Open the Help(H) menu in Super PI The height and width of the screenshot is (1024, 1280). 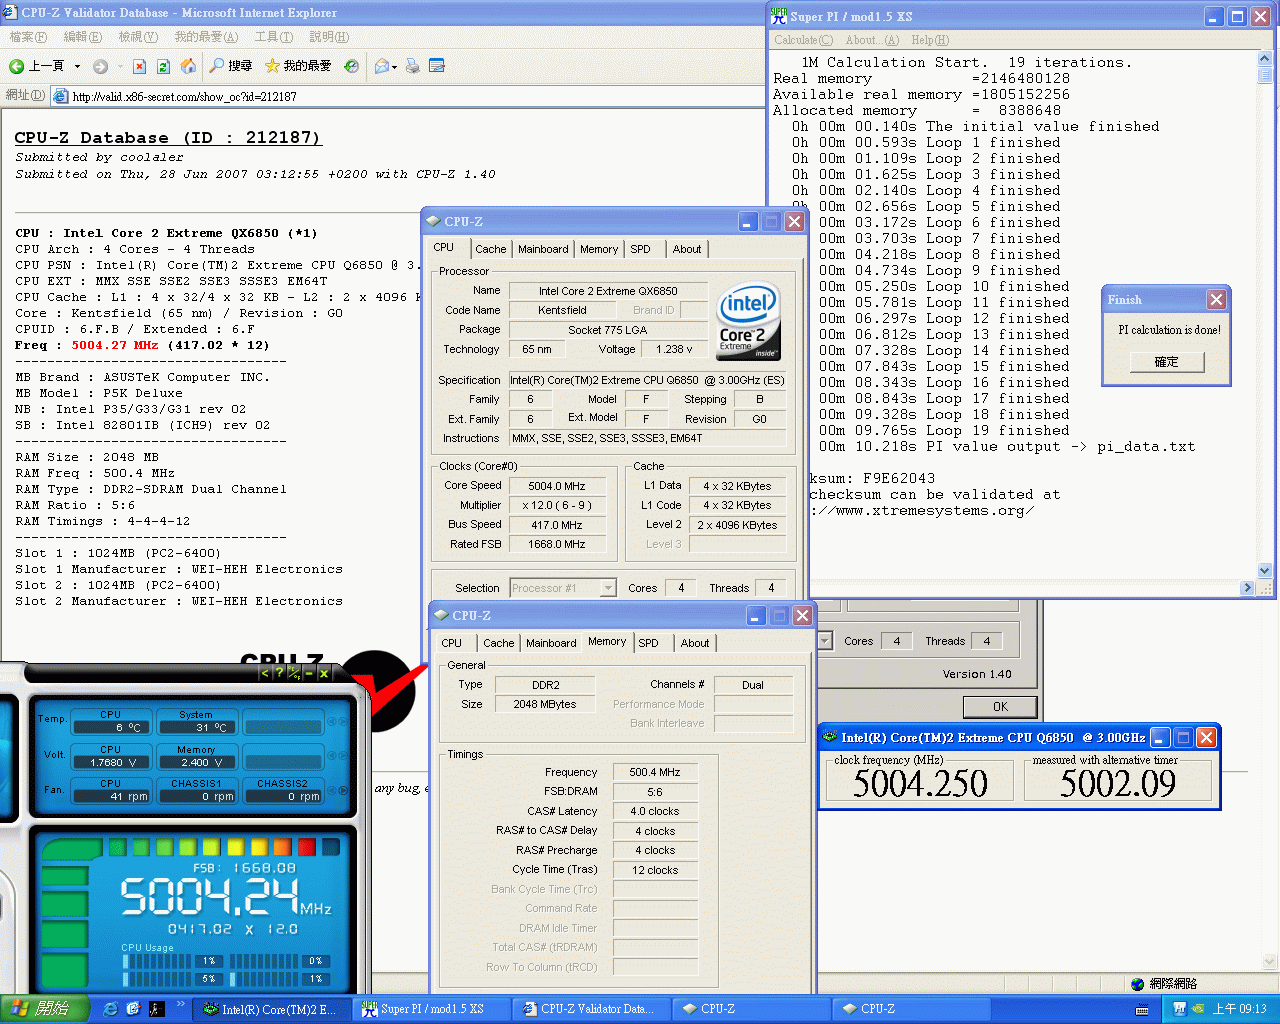[x=929, y=40]
